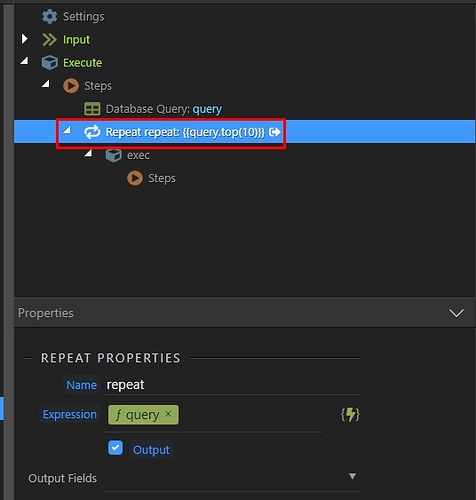Select the exec tree item
The width and height of the screenshot is (476, 500).
point(138,155)
